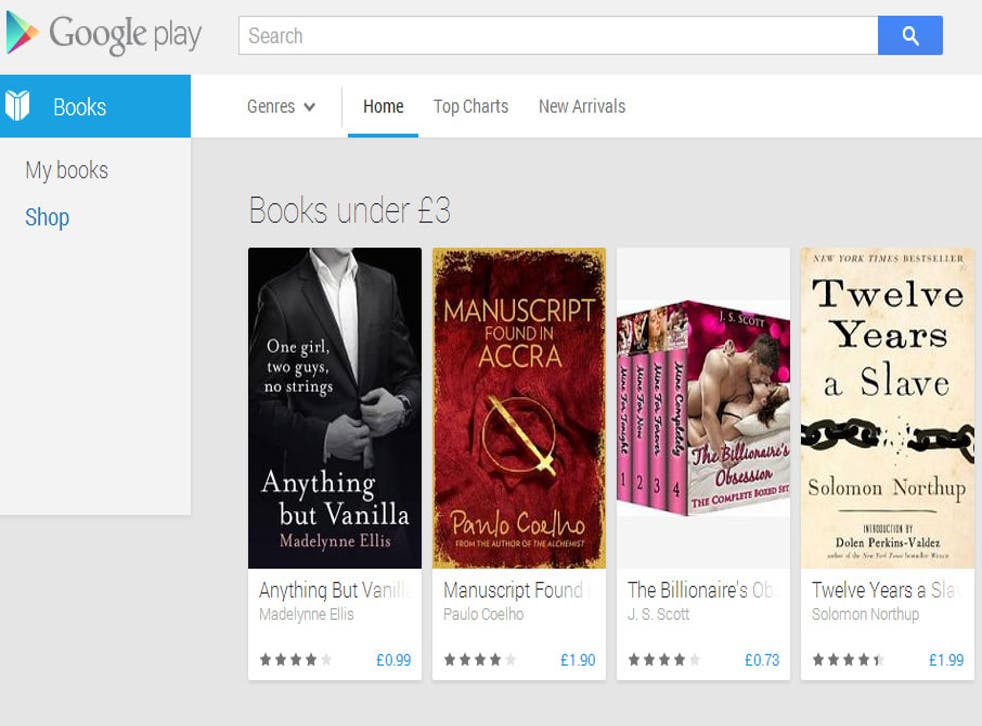Open Anything but Vanilla book cover
The width and height of the screenshot is (982, 726).
tap(335, 408)
